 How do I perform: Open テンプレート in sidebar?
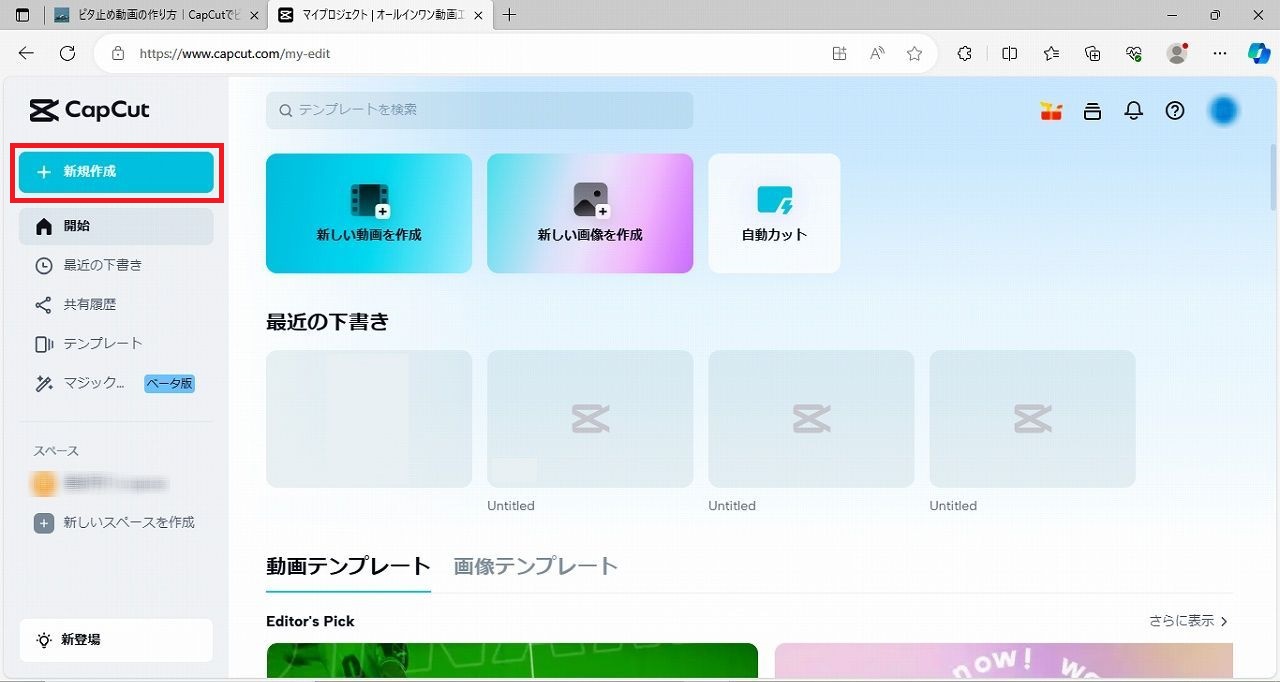[x=102, y=343]
